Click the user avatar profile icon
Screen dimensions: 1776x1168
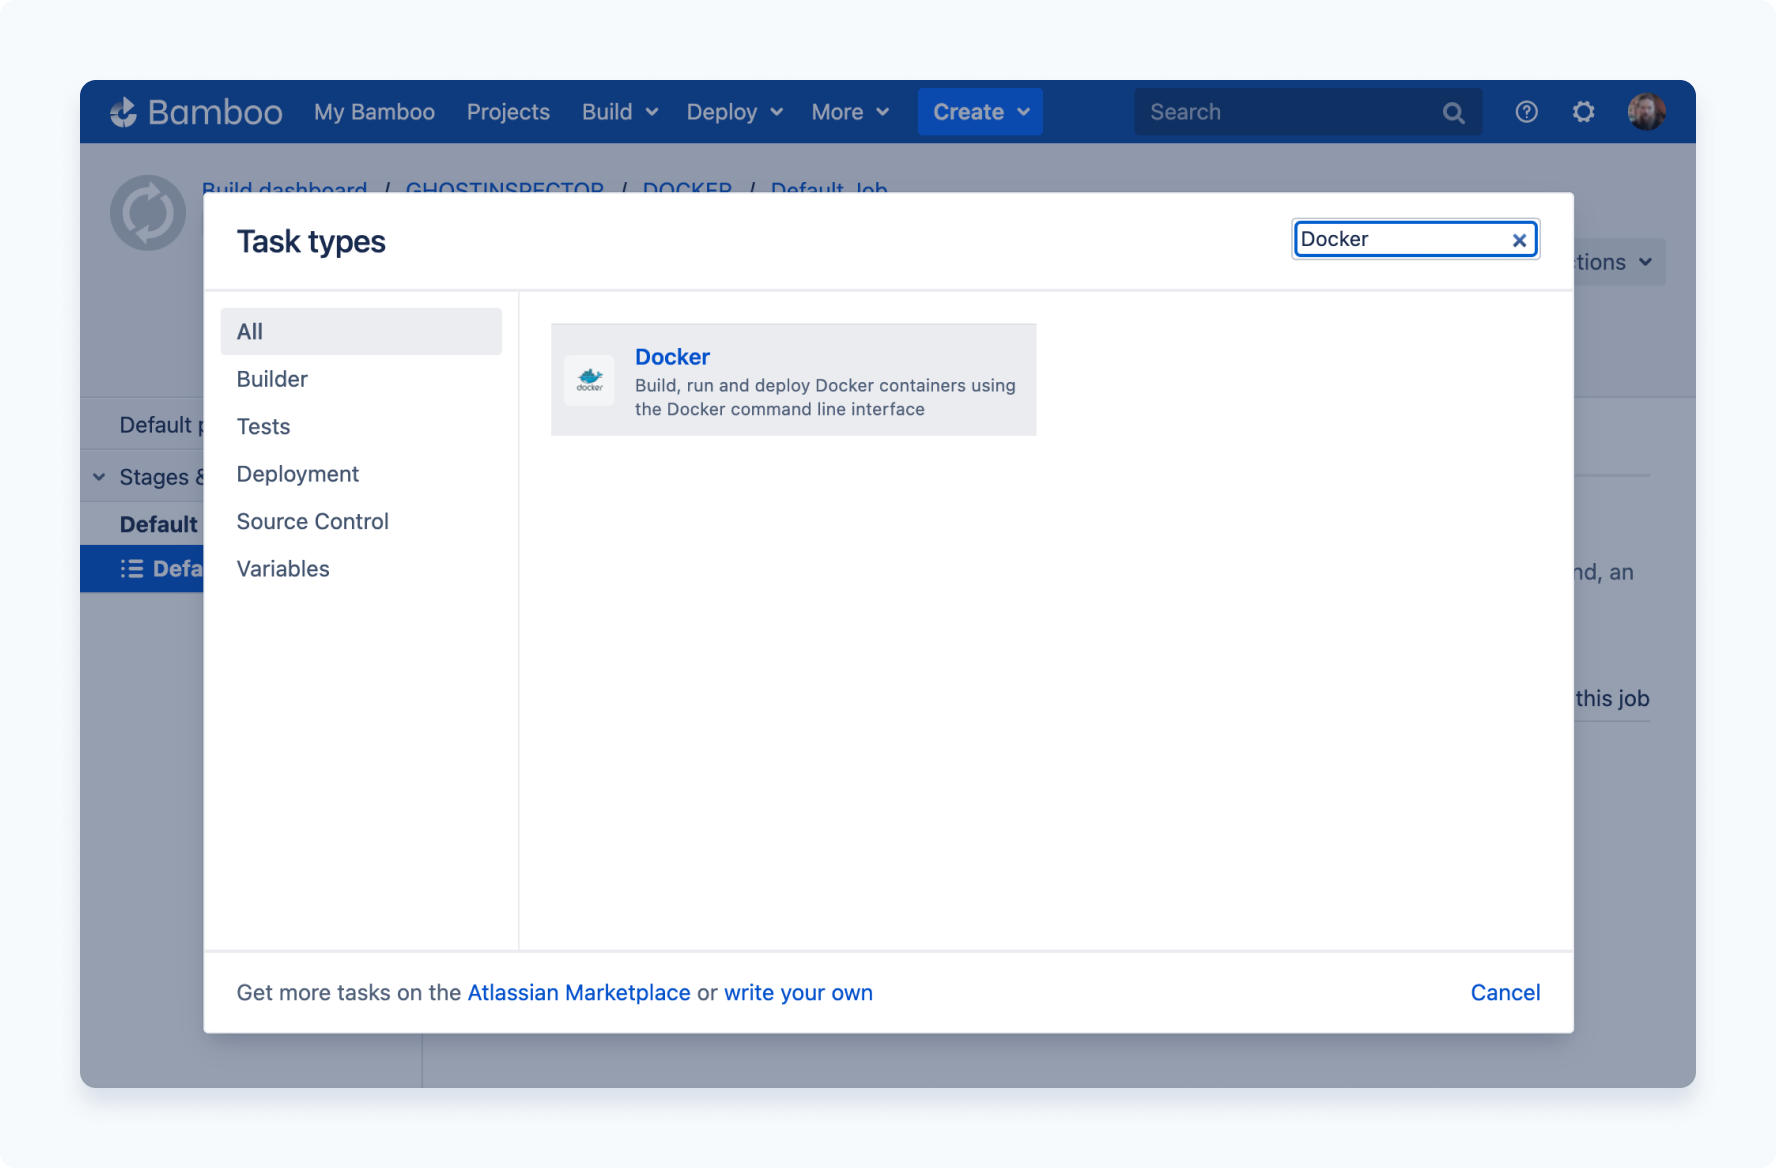click(1646, 111)
